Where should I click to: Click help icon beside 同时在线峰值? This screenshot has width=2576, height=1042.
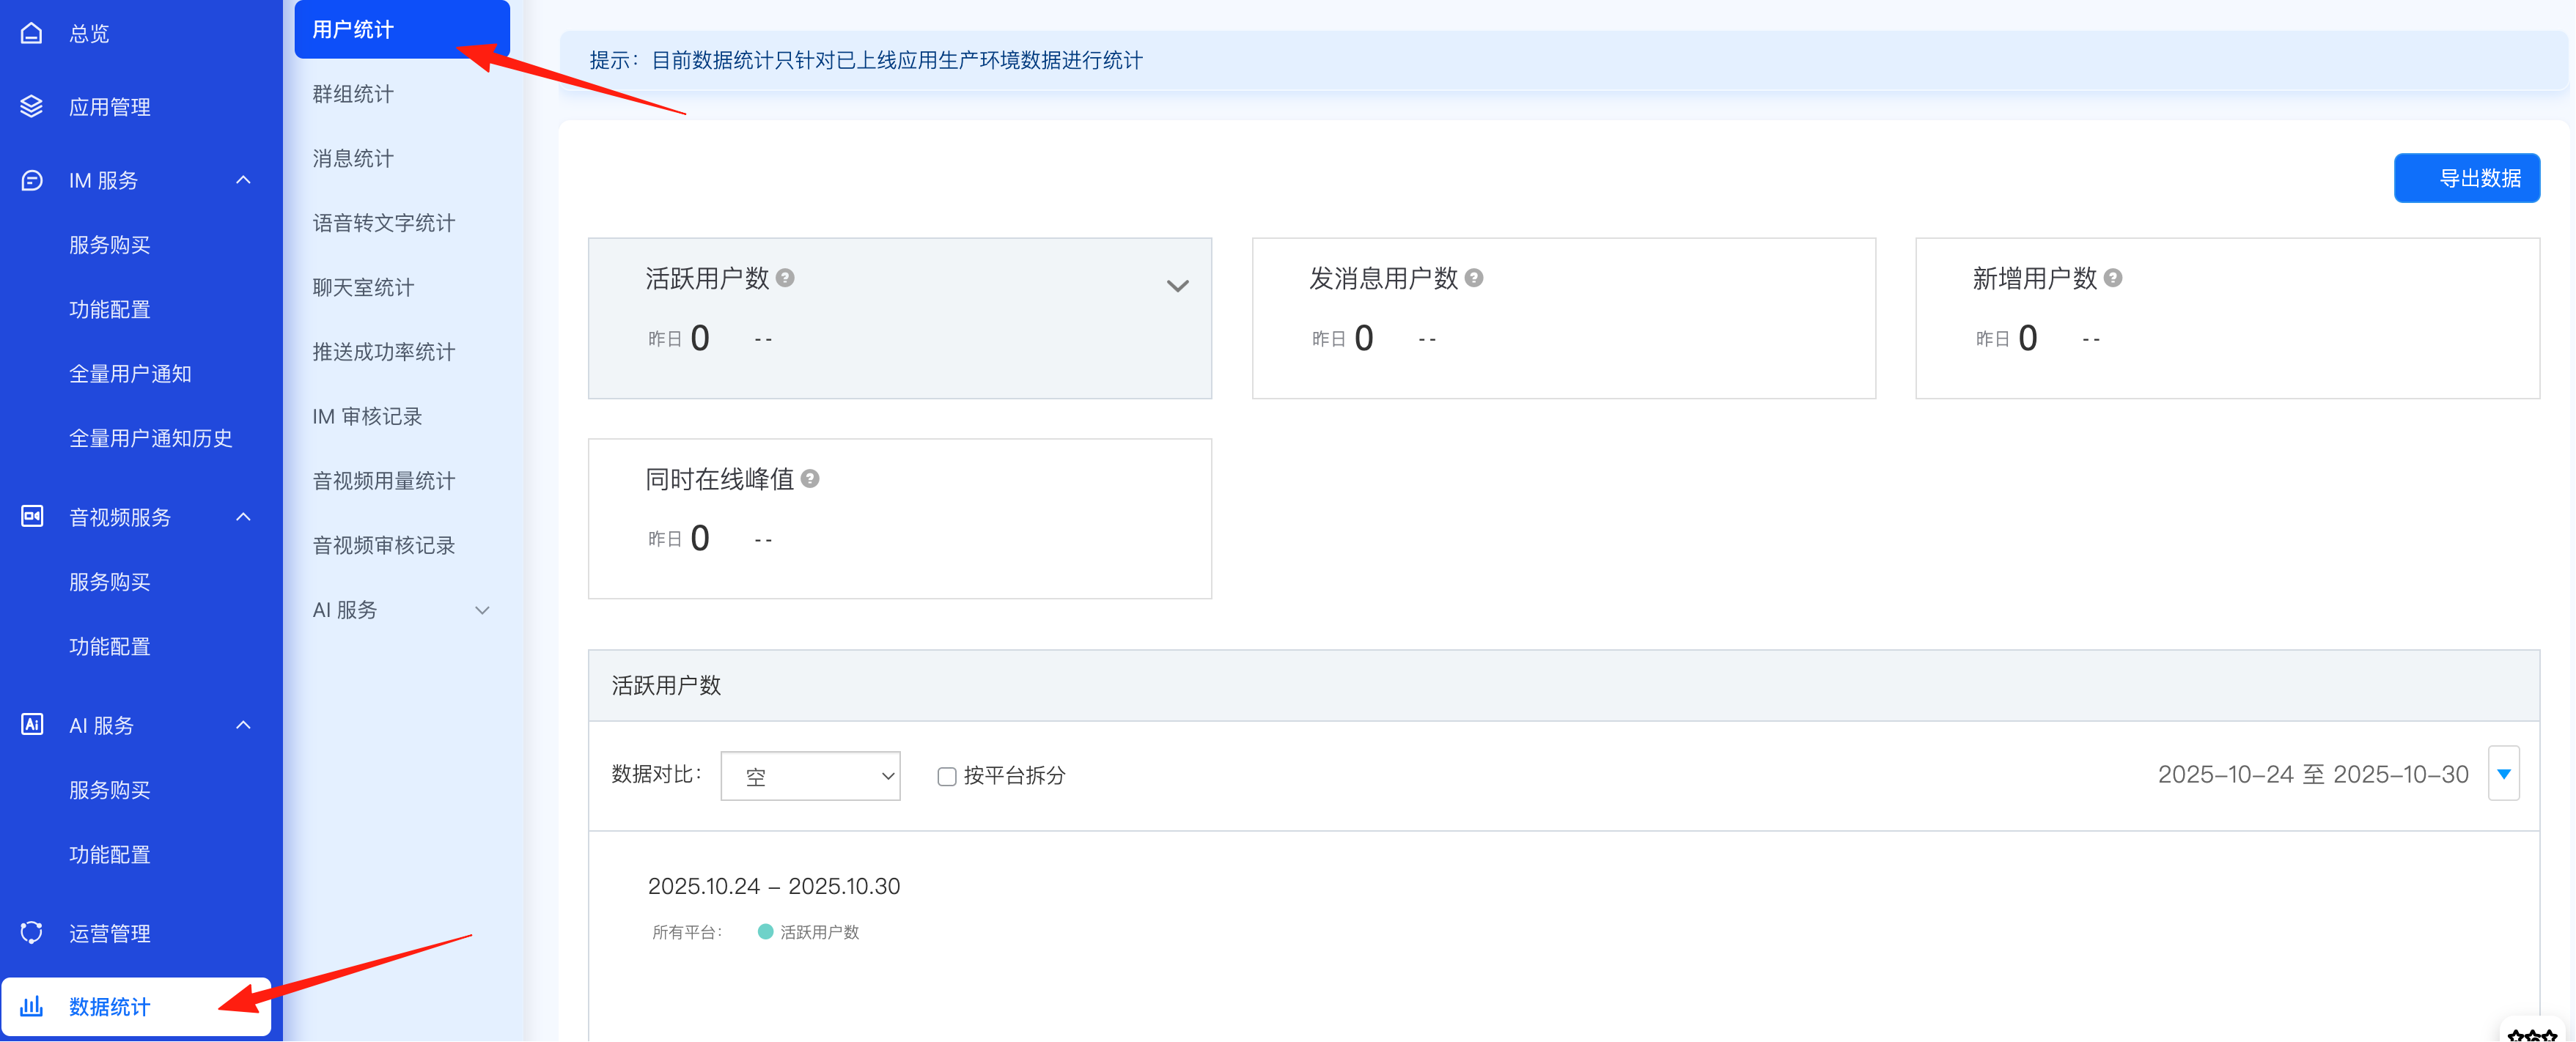tap(810, 479)
